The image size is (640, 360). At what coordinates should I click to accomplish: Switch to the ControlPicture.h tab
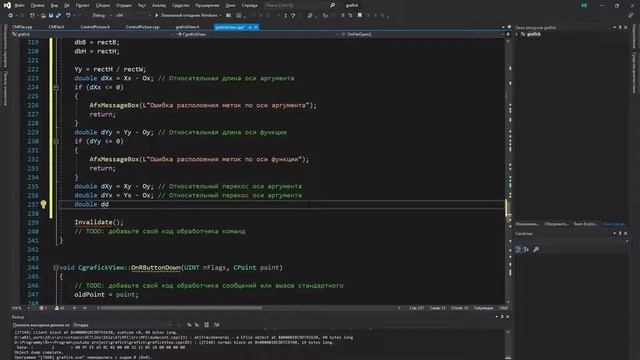[x=95, y=27]
